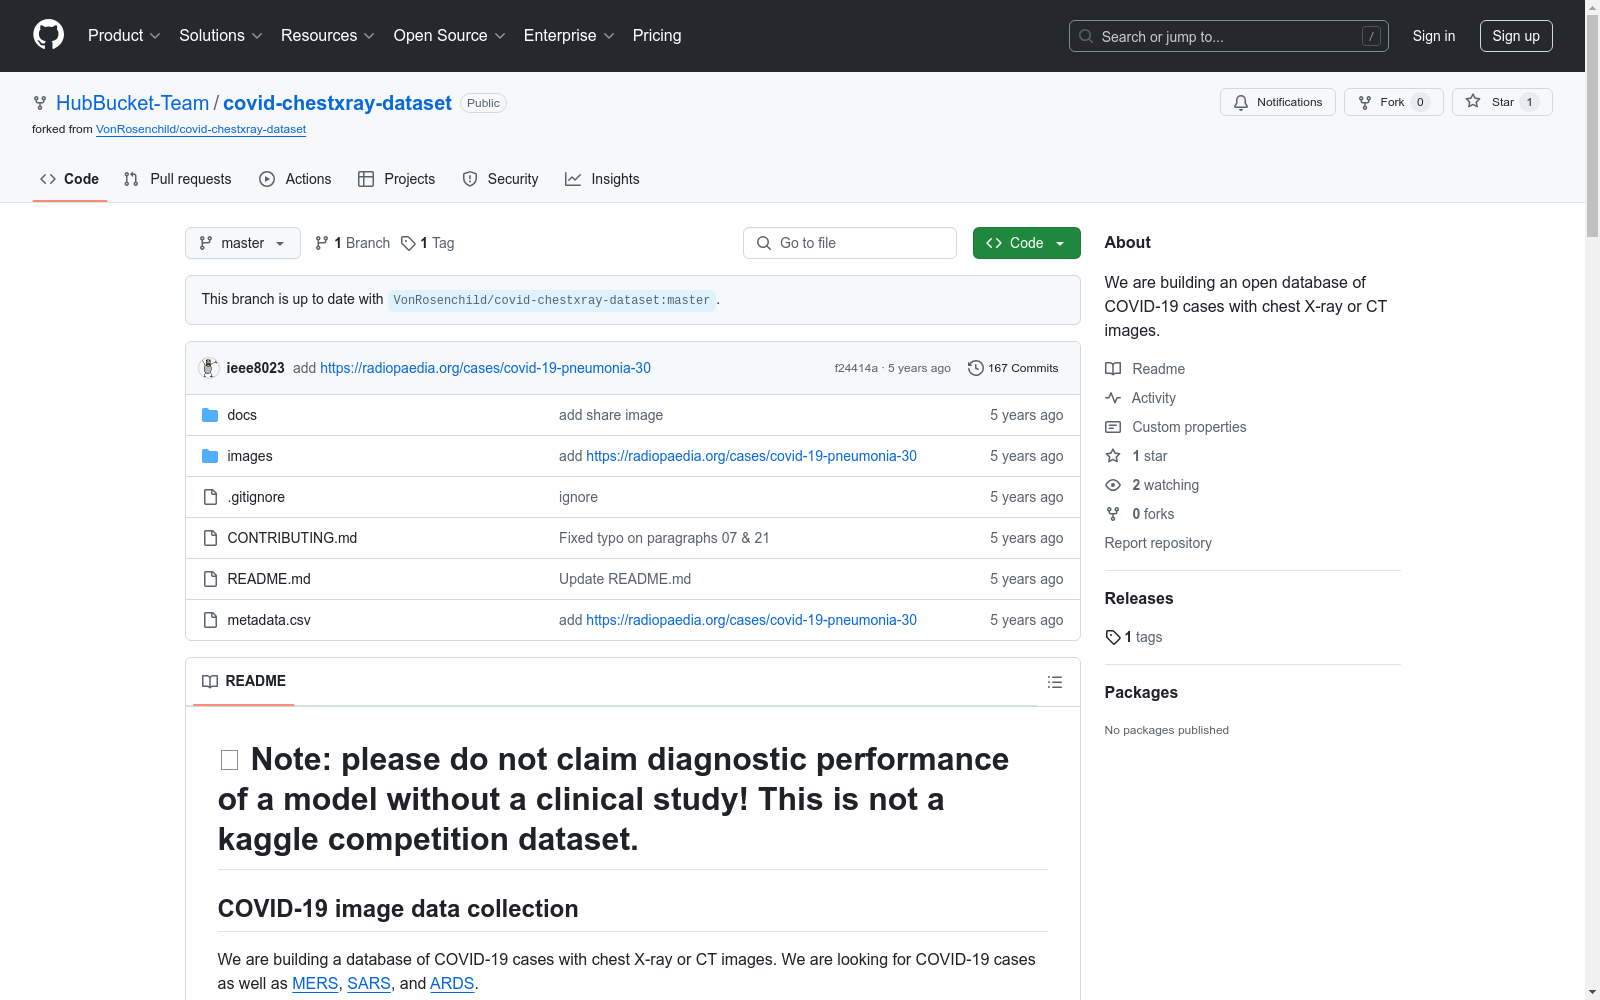This screenshot has width=1600, height=1000.
Task: Click the images folder icon
Action: [210, 456]
